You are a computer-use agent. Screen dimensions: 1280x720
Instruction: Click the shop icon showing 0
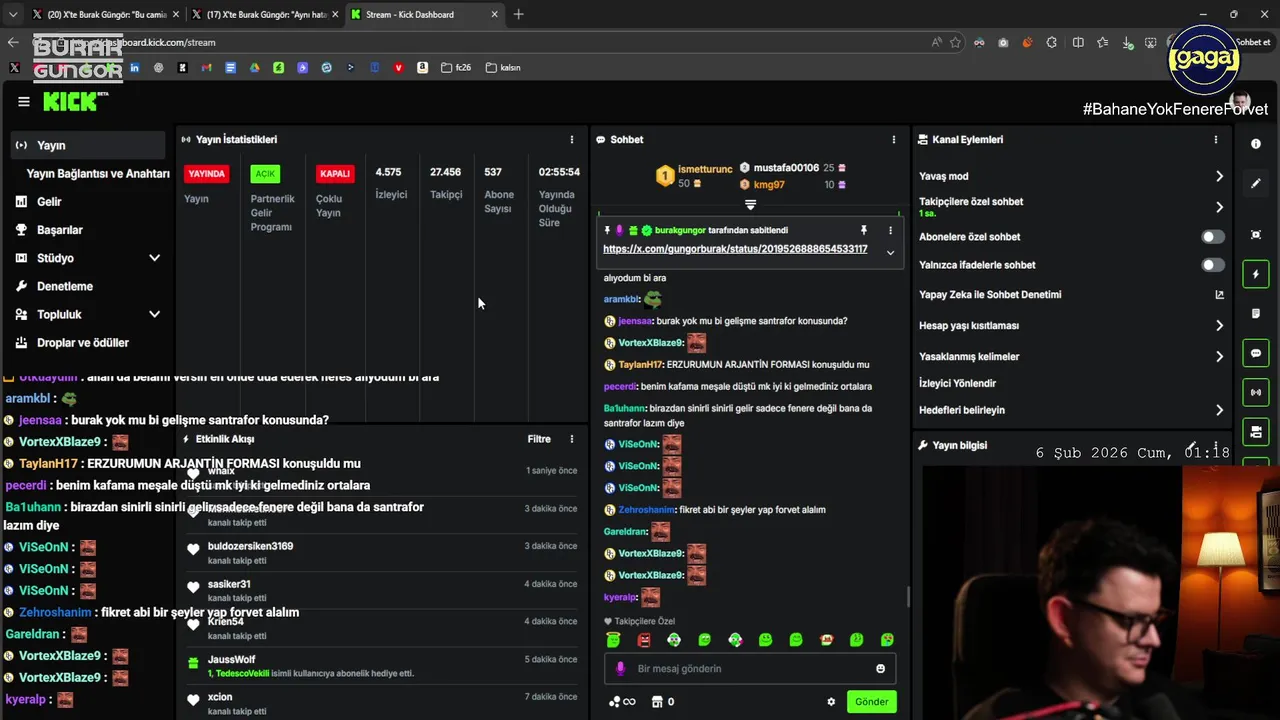tap(663, 702)
